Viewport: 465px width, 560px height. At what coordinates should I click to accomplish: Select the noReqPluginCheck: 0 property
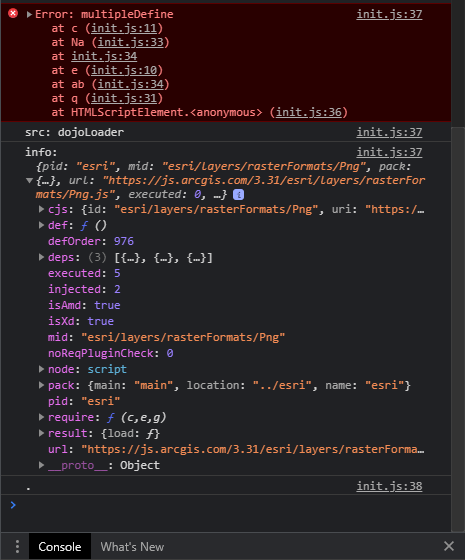click(x=110, y=353)
